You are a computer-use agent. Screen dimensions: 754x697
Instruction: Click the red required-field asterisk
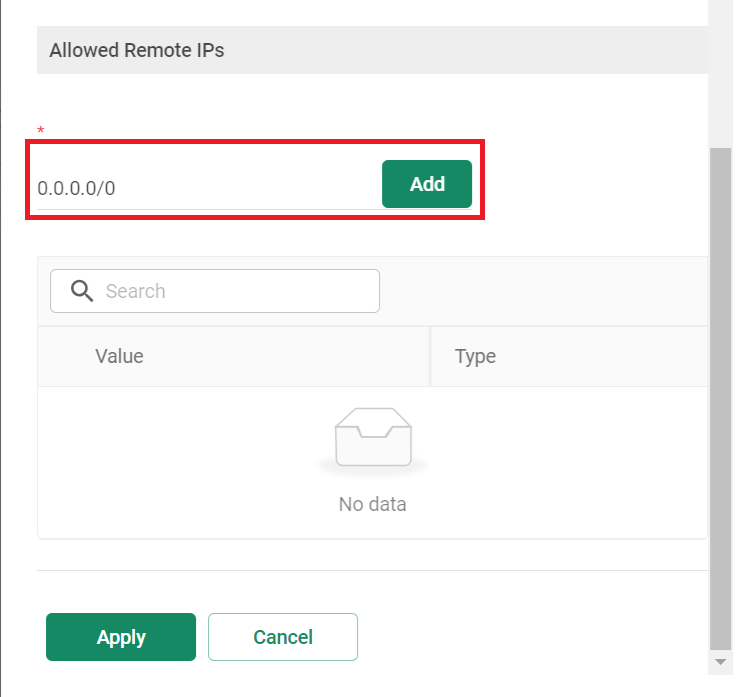point(40,130)
